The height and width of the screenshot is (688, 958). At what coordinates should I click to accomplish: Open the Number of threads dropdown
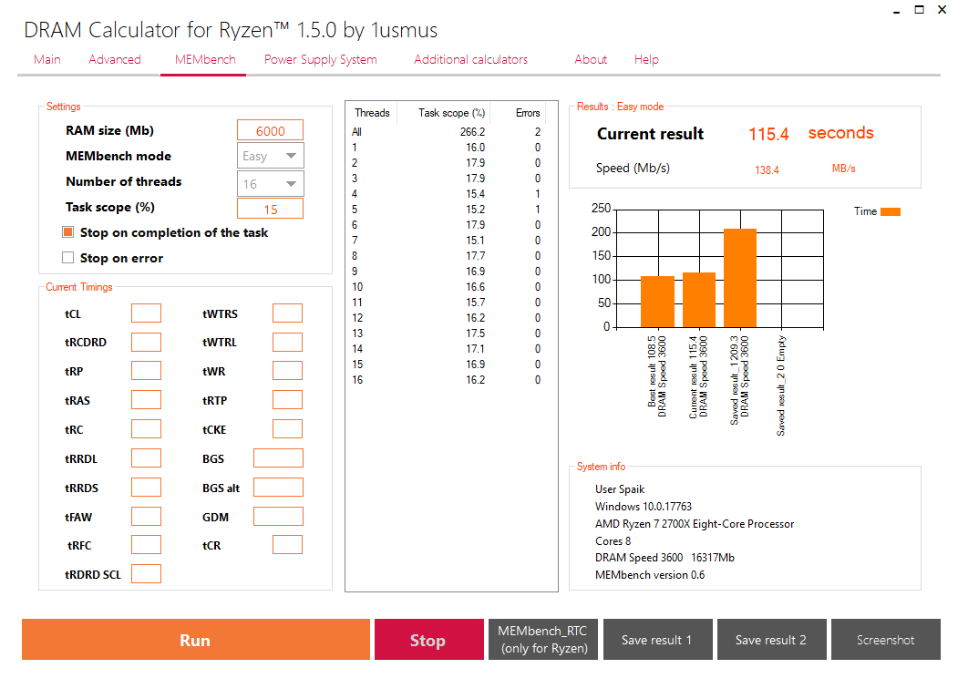click(270, 184)
